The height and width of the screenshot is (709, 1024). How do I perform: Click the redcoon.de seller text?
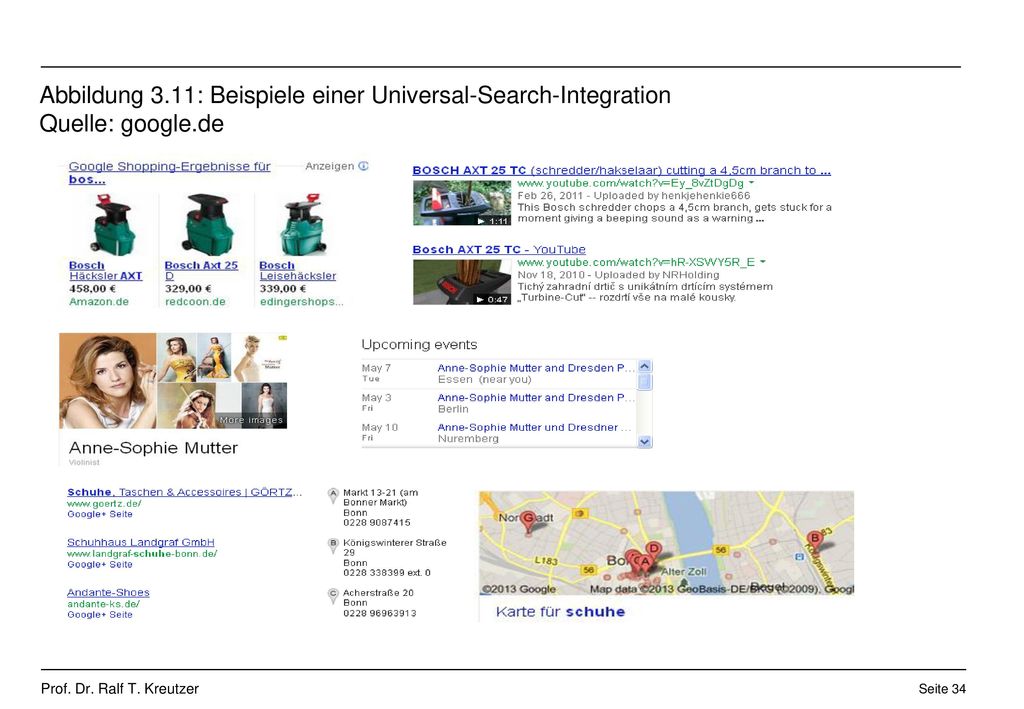[x=195, y=302]
